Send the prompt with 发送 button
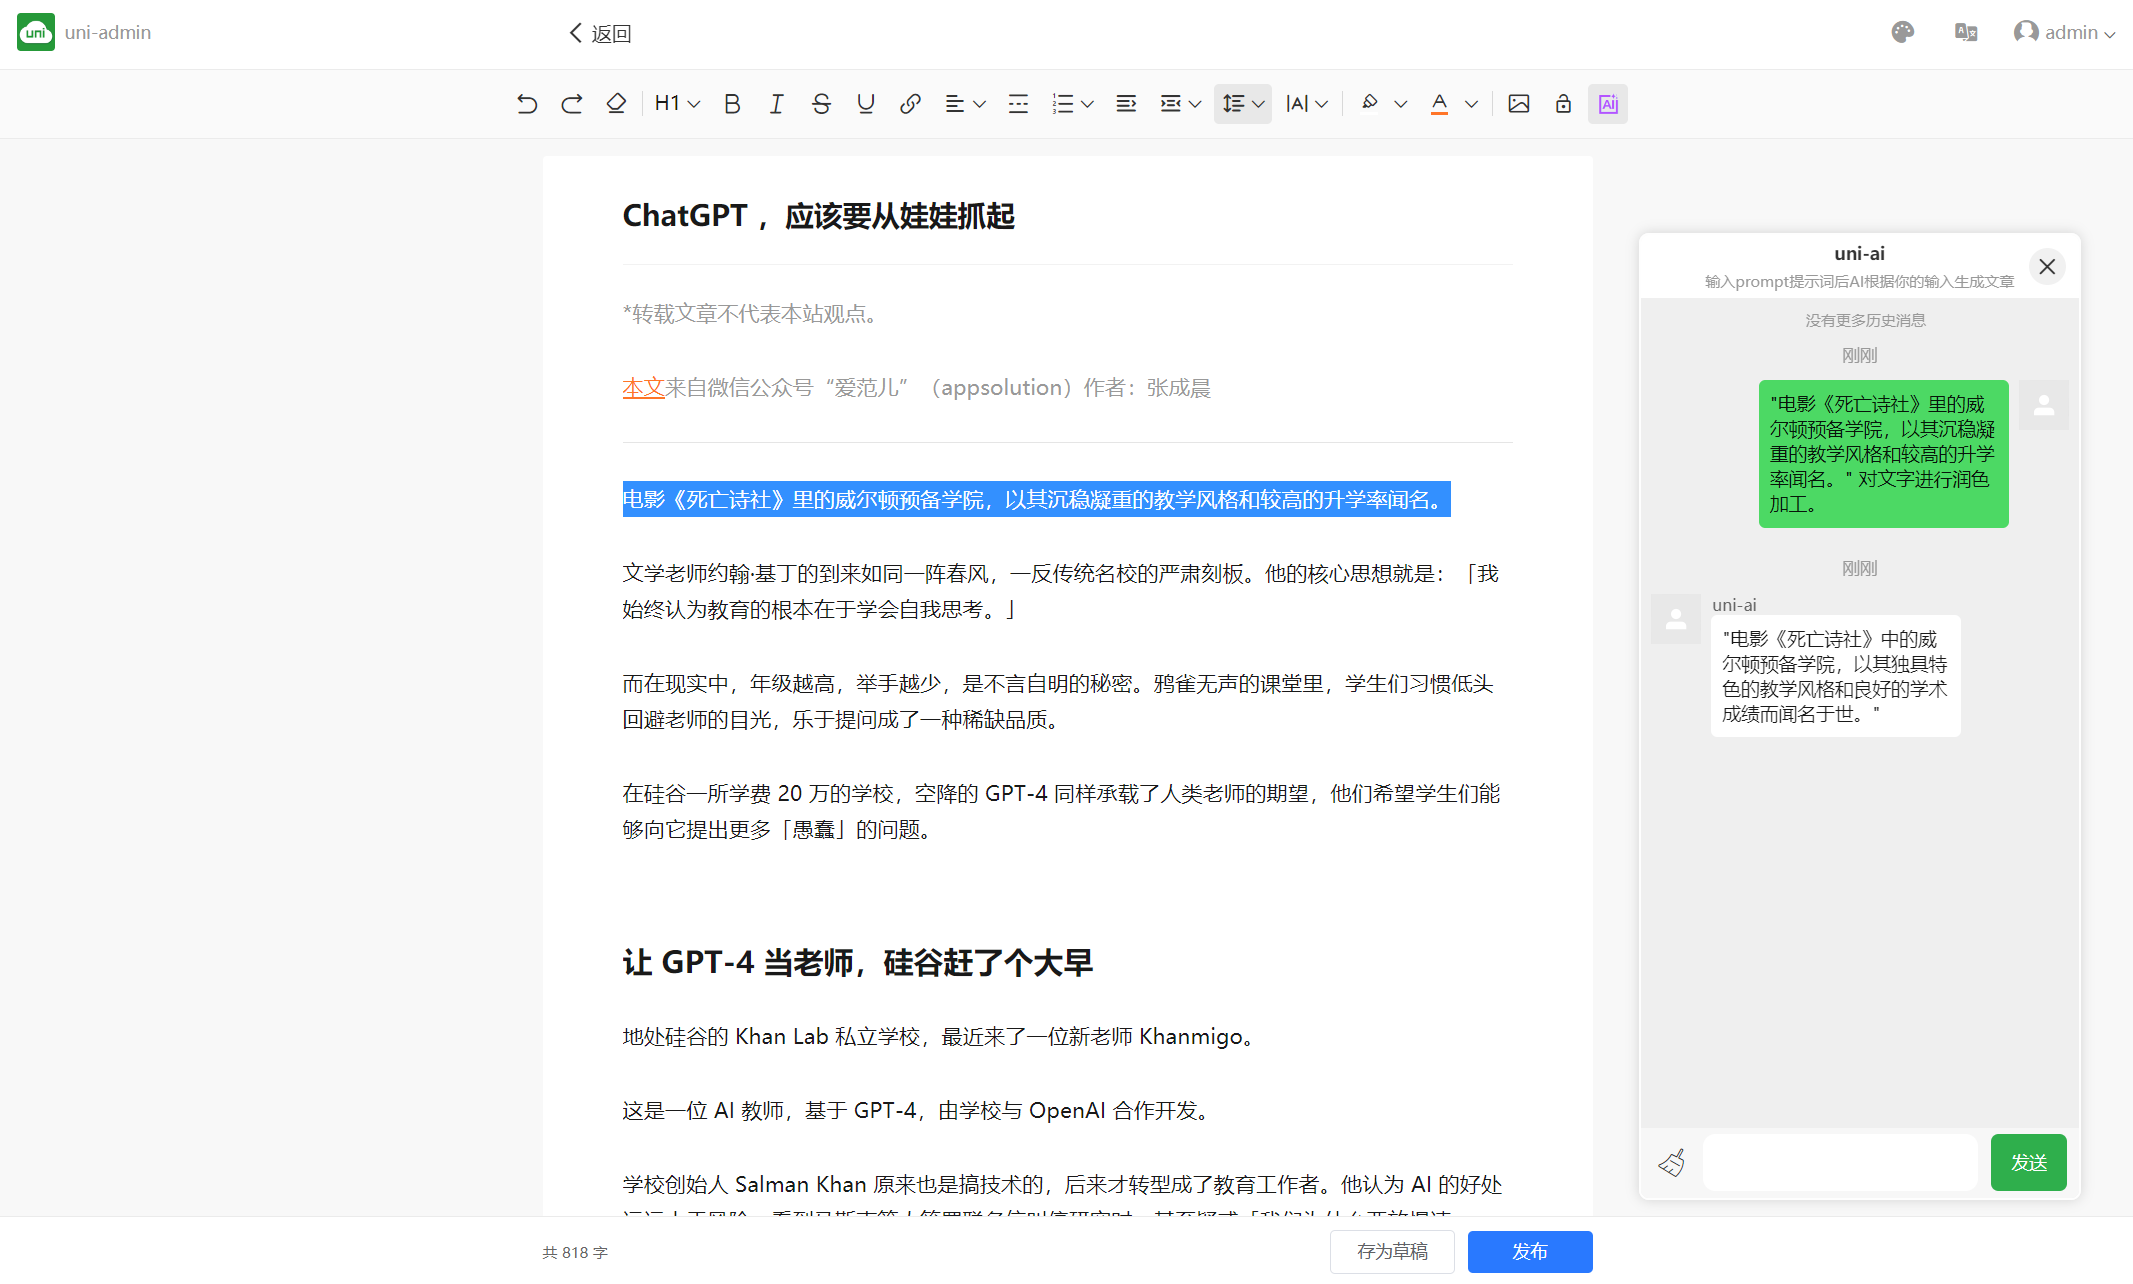This screenshot has width=2133, height=1284. coord(2028,1162)
